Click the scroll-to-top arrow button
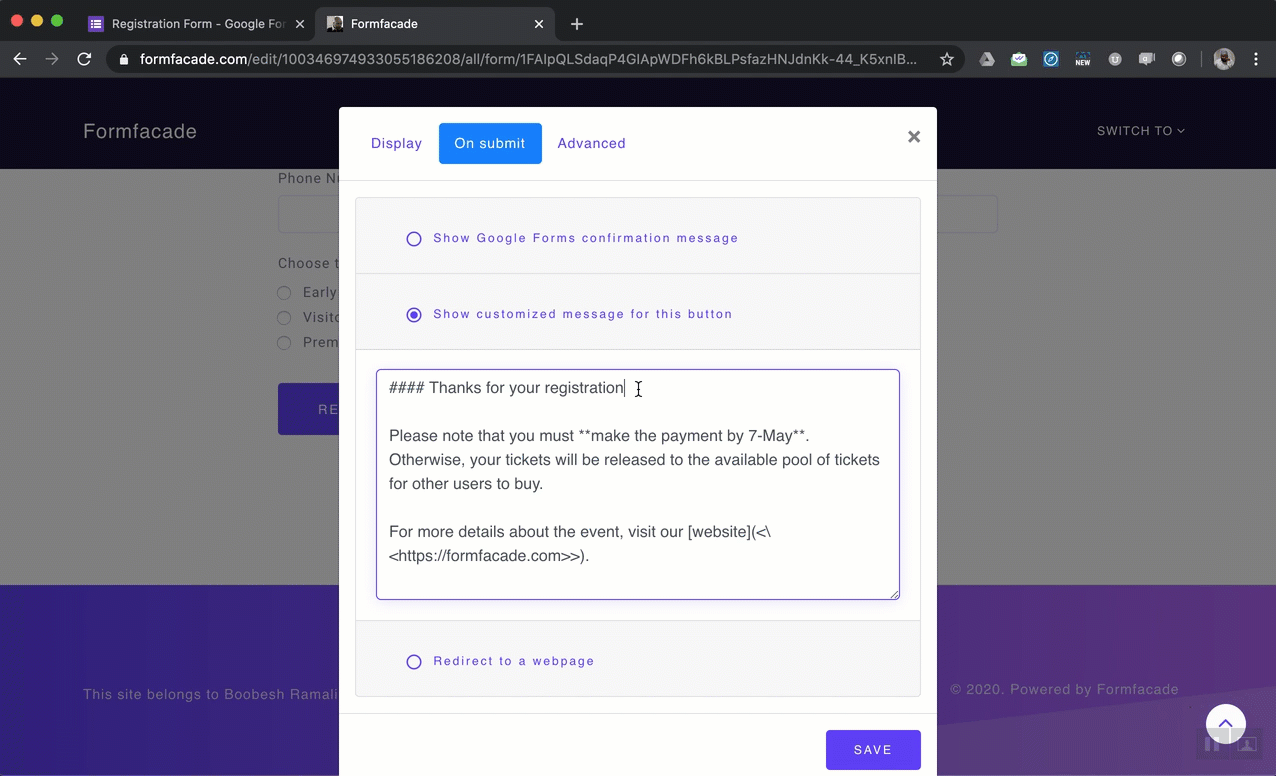This screenshot has height=776, width=1276. [x=1225, y=724]
